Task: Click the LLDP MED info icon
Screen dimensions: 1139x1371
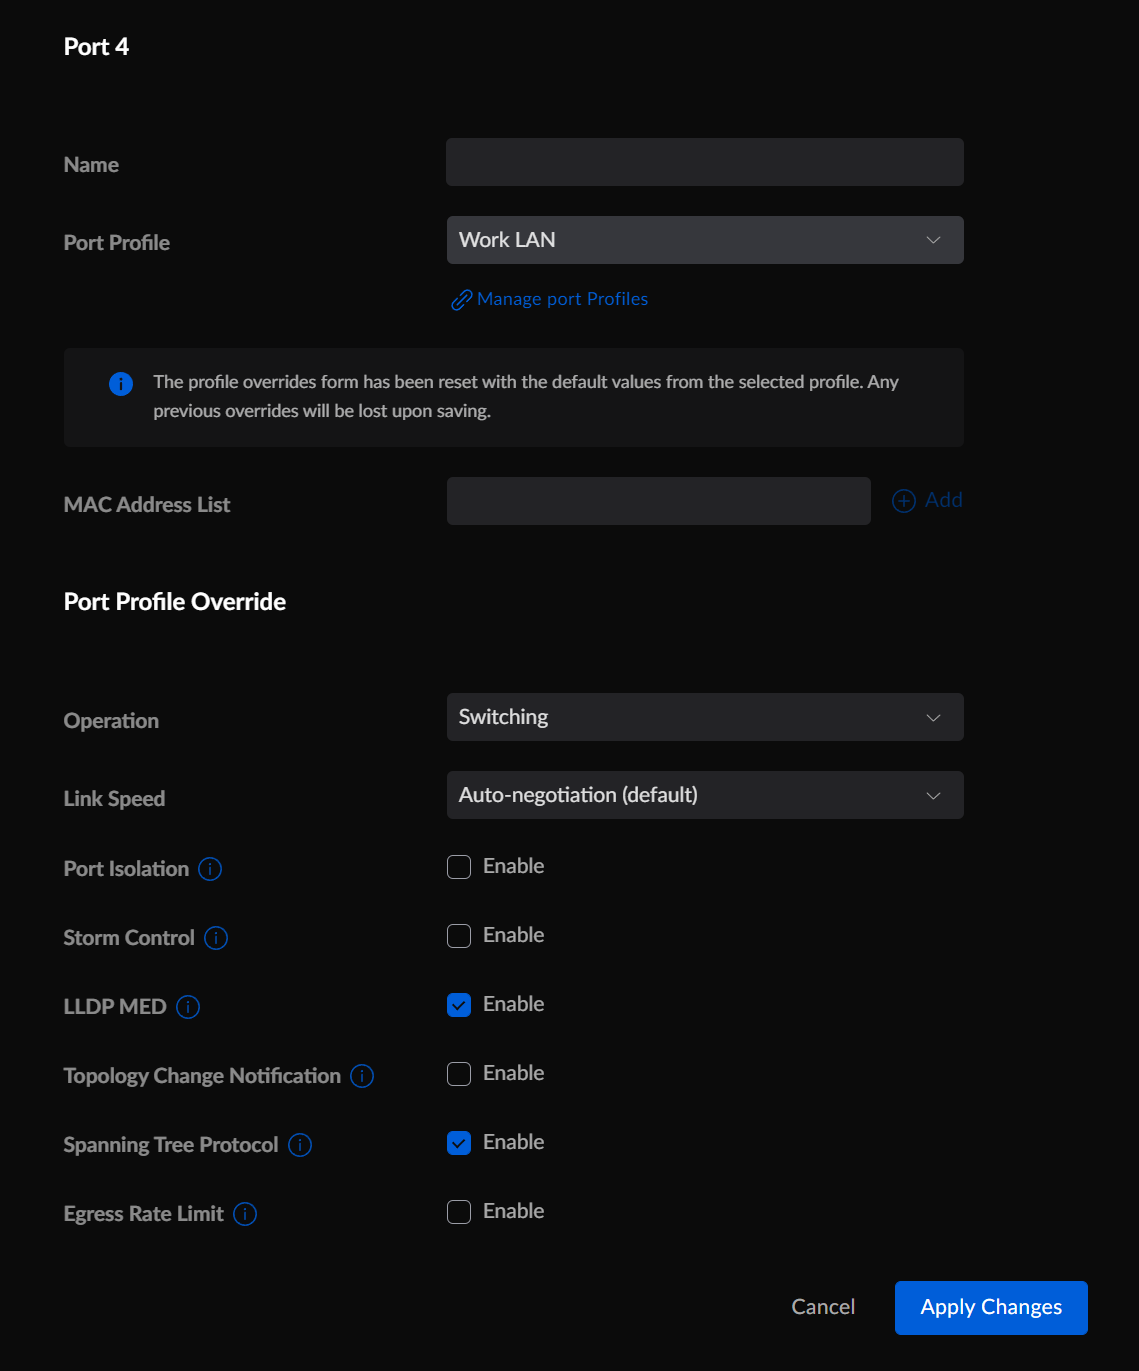Action: click(x=188, y=1007)
